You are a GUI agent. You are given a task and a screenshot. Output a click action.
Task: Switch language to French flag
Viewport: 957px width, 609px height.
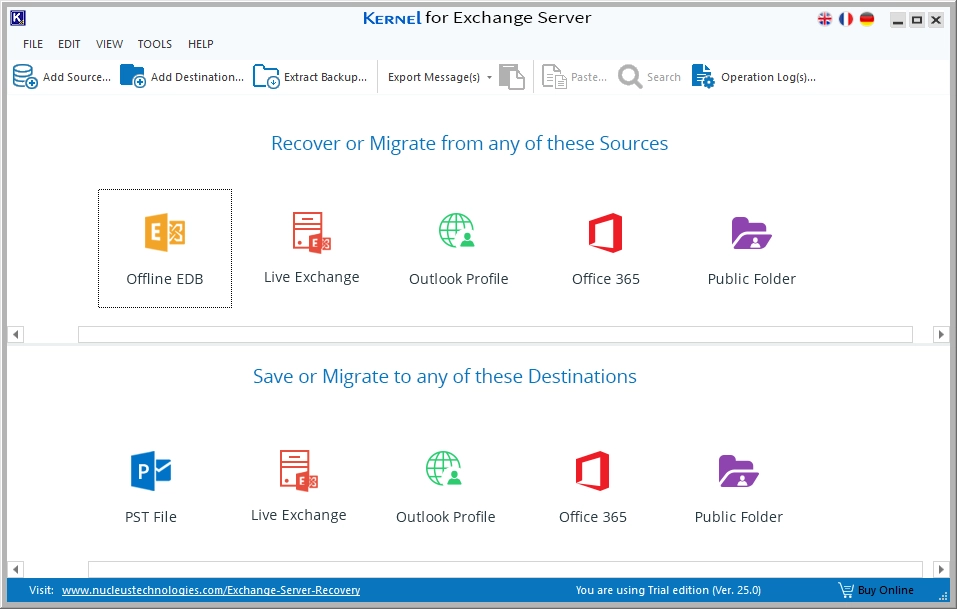pos(846,20)
